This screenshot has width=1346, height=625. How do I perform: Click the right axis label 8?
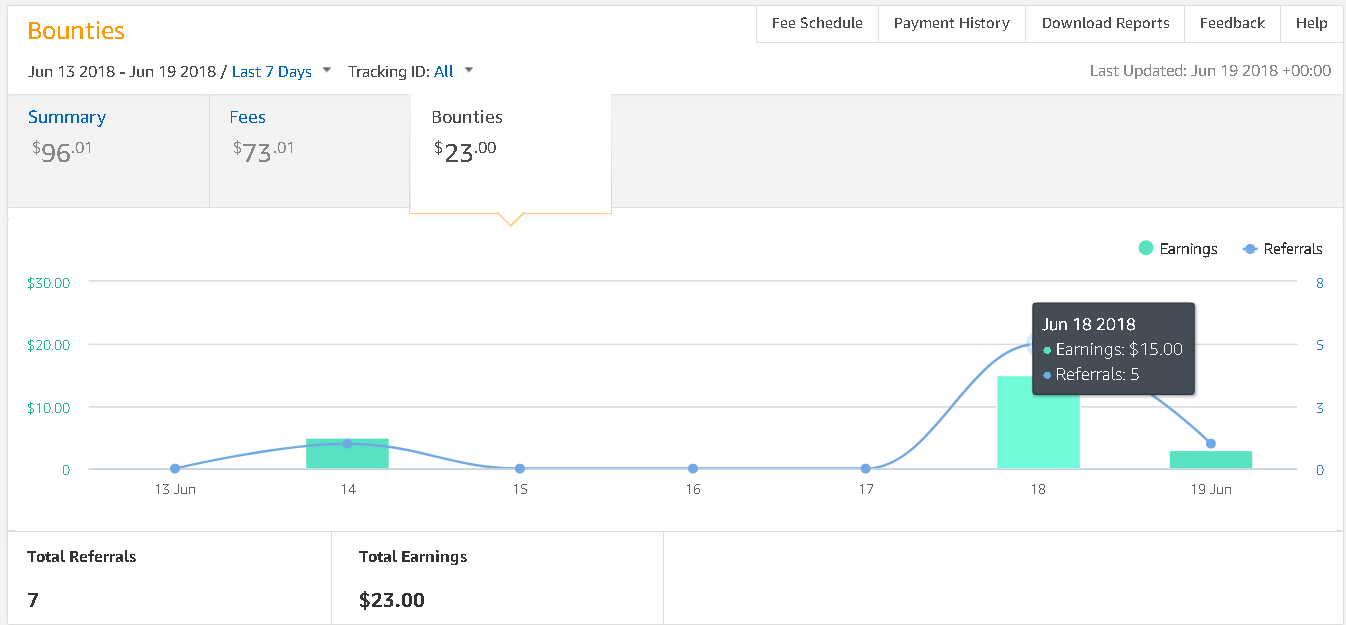tap(1320, 283)
